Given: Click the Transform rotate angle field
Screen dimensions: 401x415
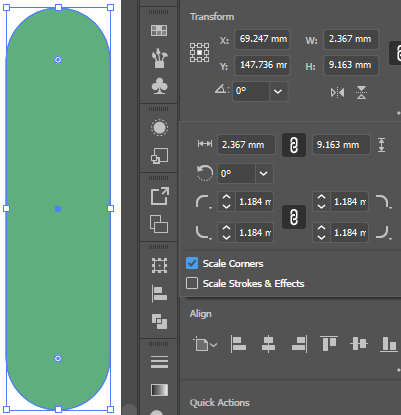Looking at the screenshot, I should [251, 91].
